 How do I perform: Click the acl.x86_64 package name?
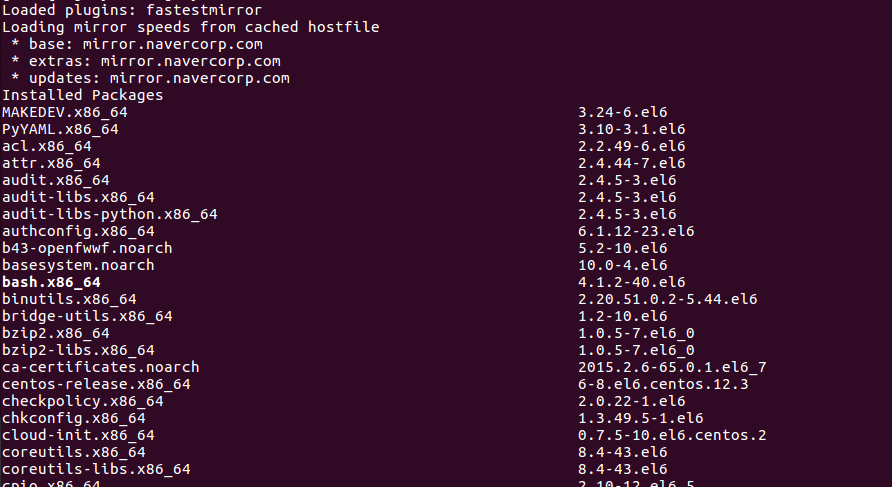pos(47,146)
